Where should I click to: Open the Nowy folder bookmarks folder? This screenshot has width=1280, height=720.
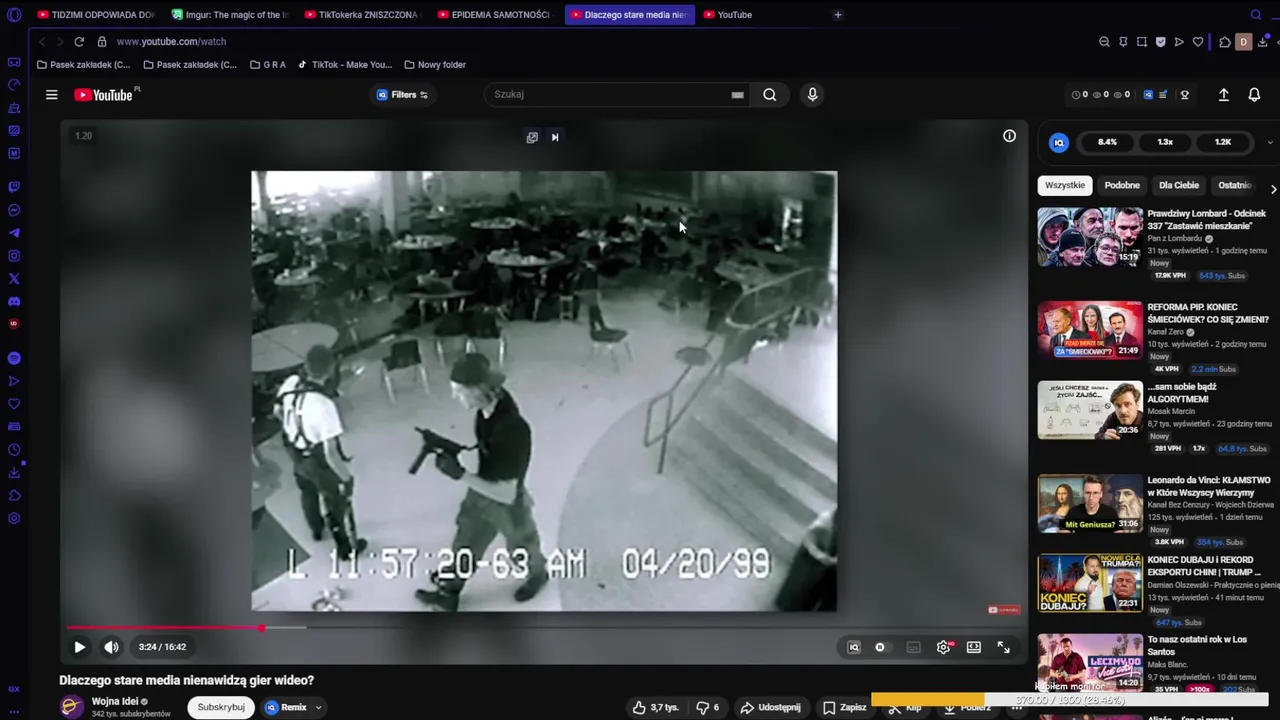pos(435,65)
